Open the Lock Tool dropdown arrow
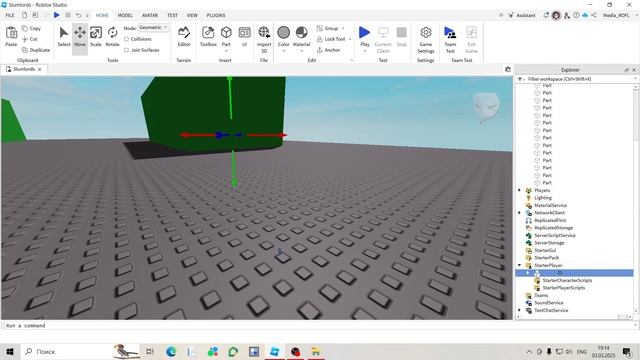Screen dimensions: 640x360 (x=350, y=39)
